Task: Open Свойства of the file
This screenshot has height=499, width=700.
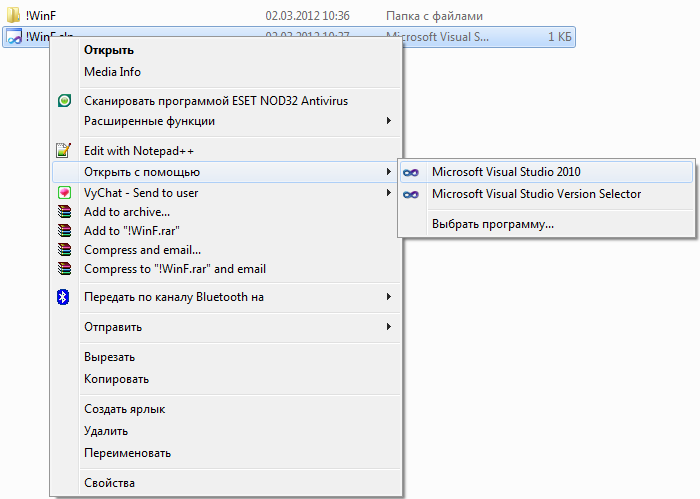Action: pos(226,483)
